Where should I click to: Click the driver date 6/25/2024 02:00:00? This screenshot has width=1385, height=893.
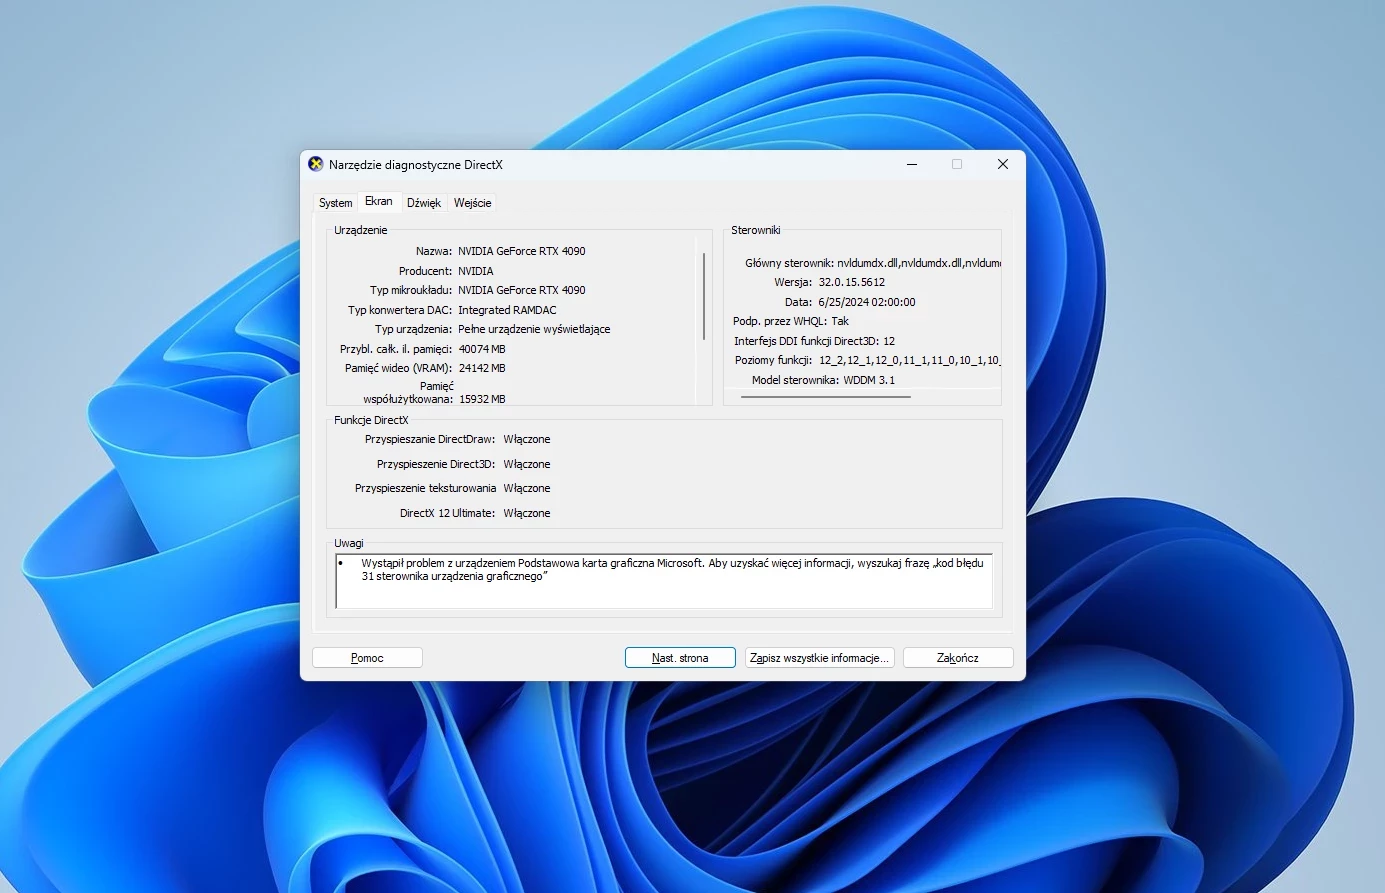867,302
